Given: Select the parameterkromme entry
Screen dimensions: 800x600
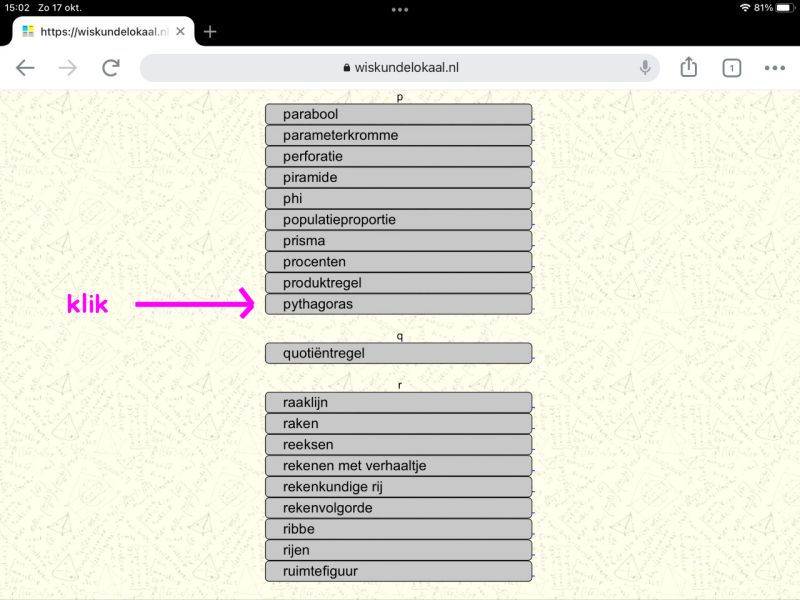Looking at the screenshot, I should point(398,135).
